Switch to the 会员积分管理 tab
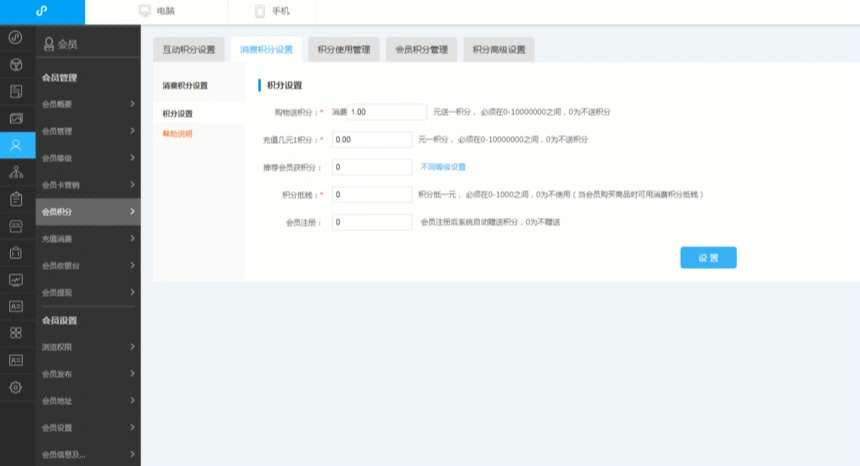The image size is (860, 466). point(422,49)
